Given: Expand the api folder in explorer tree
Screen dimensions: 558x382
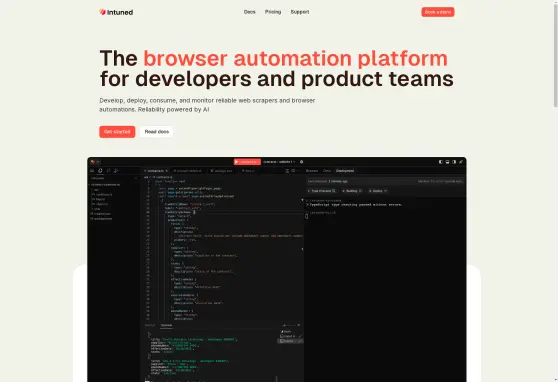Looking at the screenshot, I should (x=96, y=190).
